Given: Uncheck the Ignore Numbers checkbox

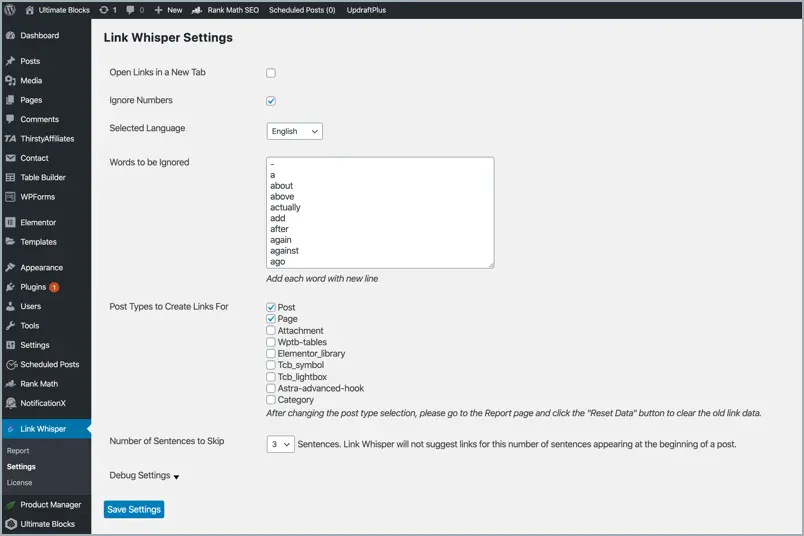Looking at the screenshot, I should tap(271, 101).
